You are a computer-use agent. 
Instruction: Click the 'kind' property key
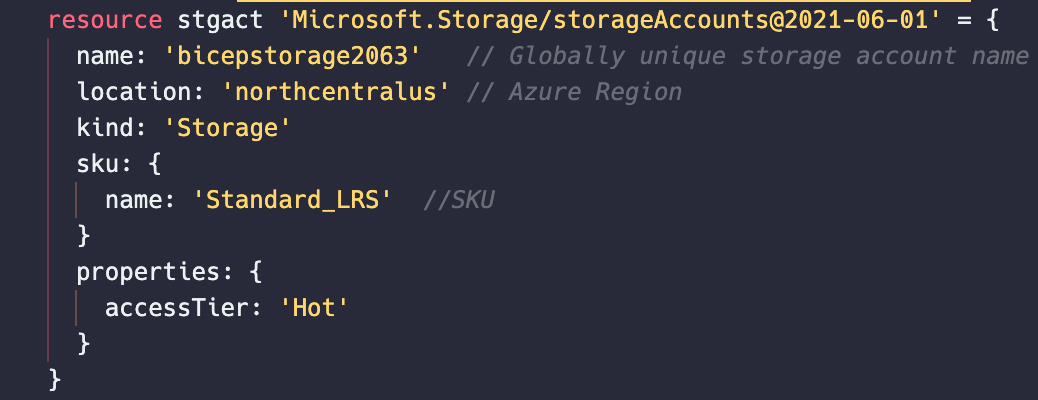(x=105, y=128)
